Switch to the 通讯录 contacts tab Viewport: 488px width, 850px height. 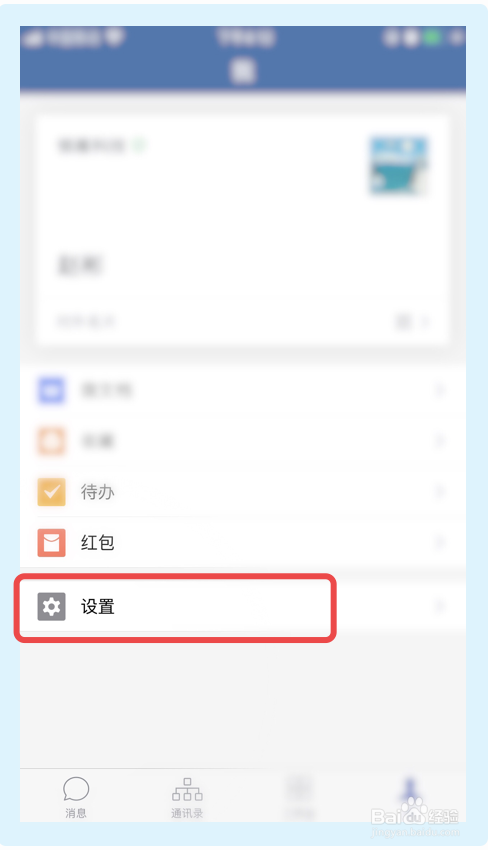click(x=187, y=797)
